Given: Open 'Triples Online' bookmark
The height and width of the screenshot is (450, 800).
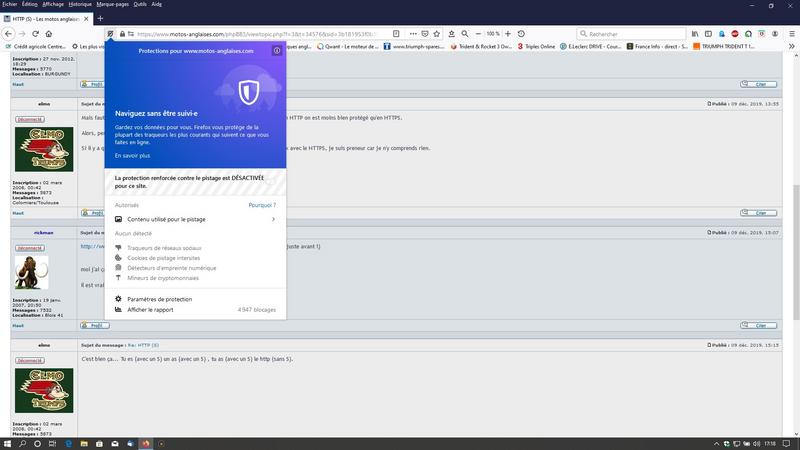Looking at the screenshot, I should [536, 46].
